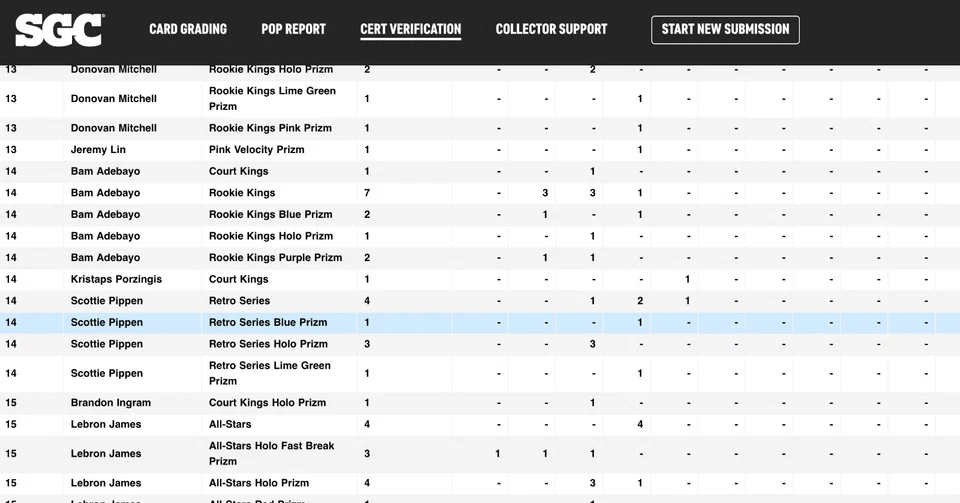
Task: Click the Court Kings Holo Prizm set name
Action: point(267,403)
